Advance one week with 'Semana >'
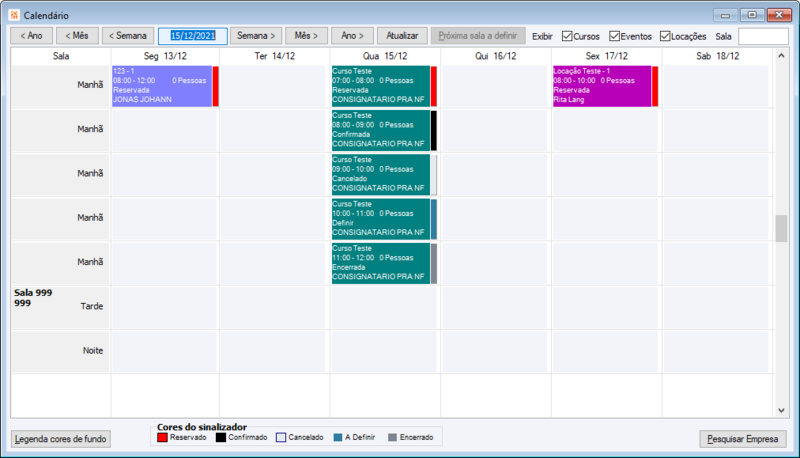Image resolution: width=800 pixels, height=458 pixels. (256, 36)
